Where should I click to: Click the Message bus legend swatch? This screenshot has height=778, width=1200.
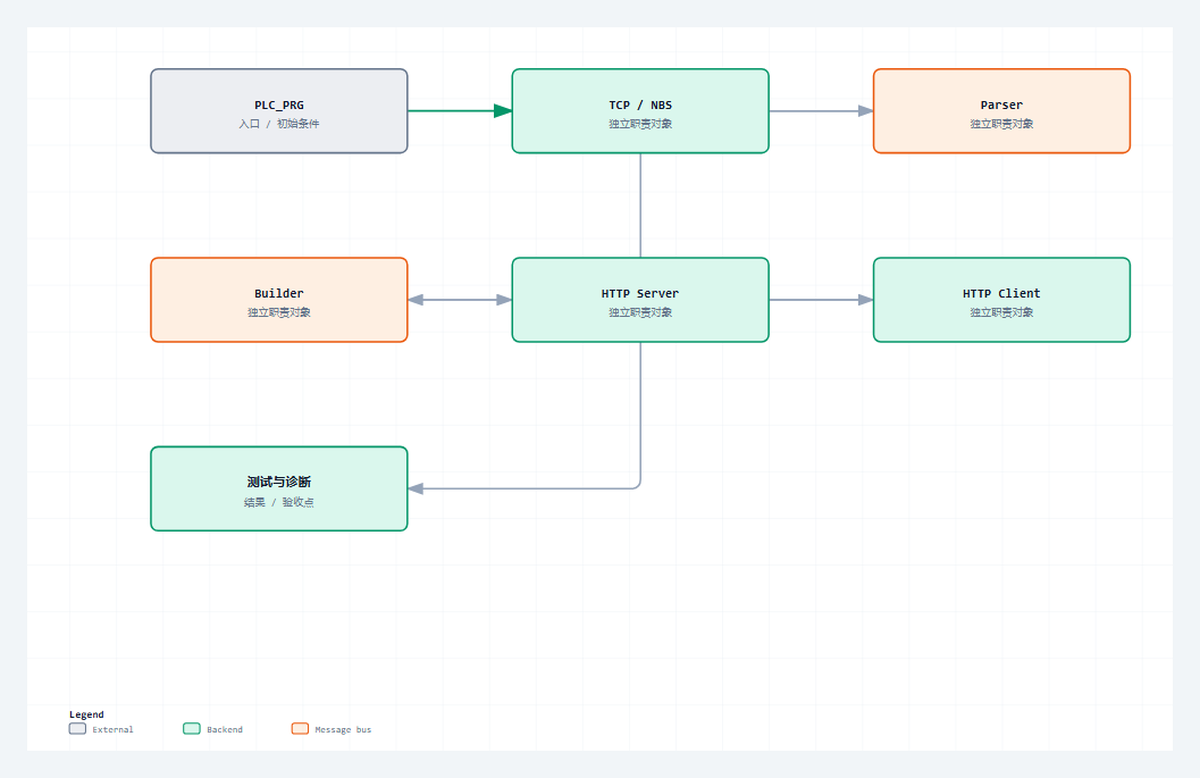pyautogui.click(x=300, y=729)
